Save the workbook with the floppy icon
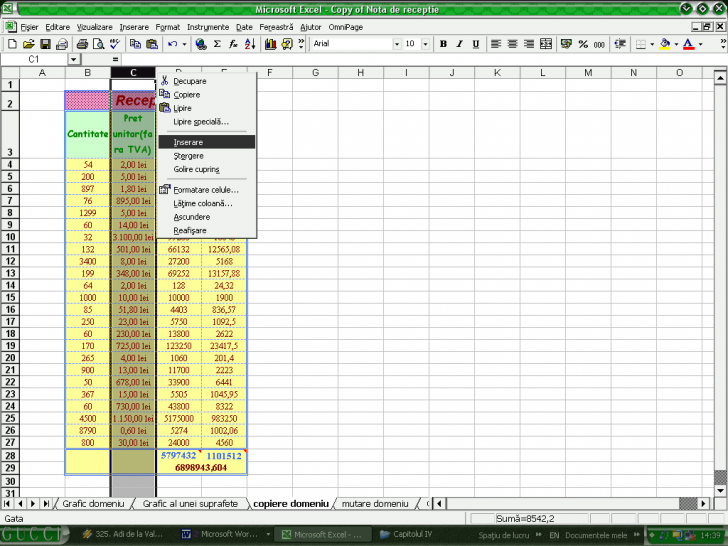The height and width of the screenshot is (546, 728). 45,44
